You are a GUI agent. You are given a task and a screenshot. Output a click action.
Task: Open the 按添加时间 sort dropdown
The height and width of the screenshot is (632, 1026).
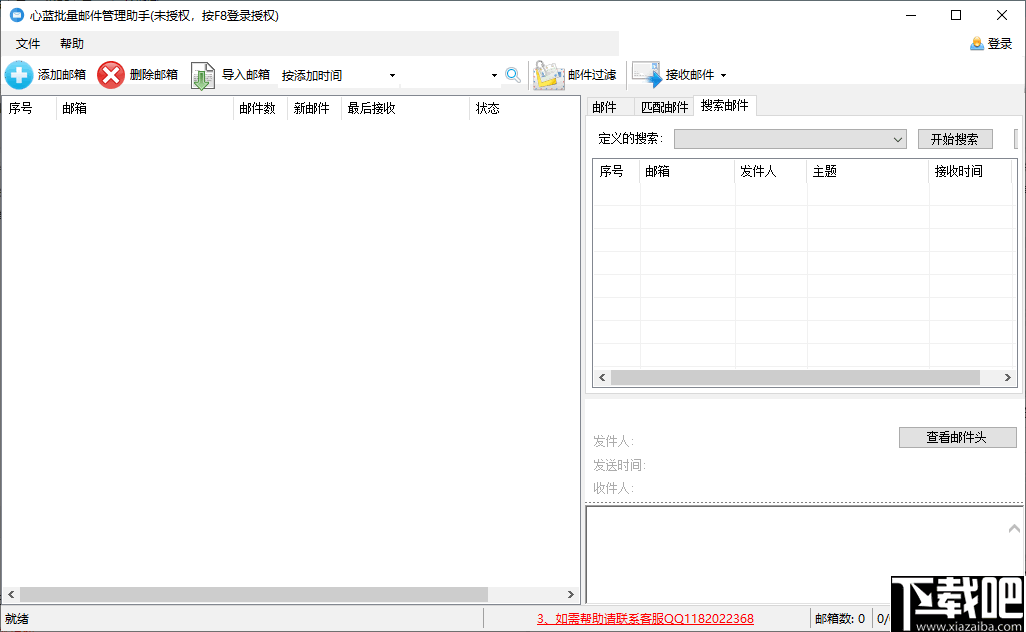(x=392, y=75)
